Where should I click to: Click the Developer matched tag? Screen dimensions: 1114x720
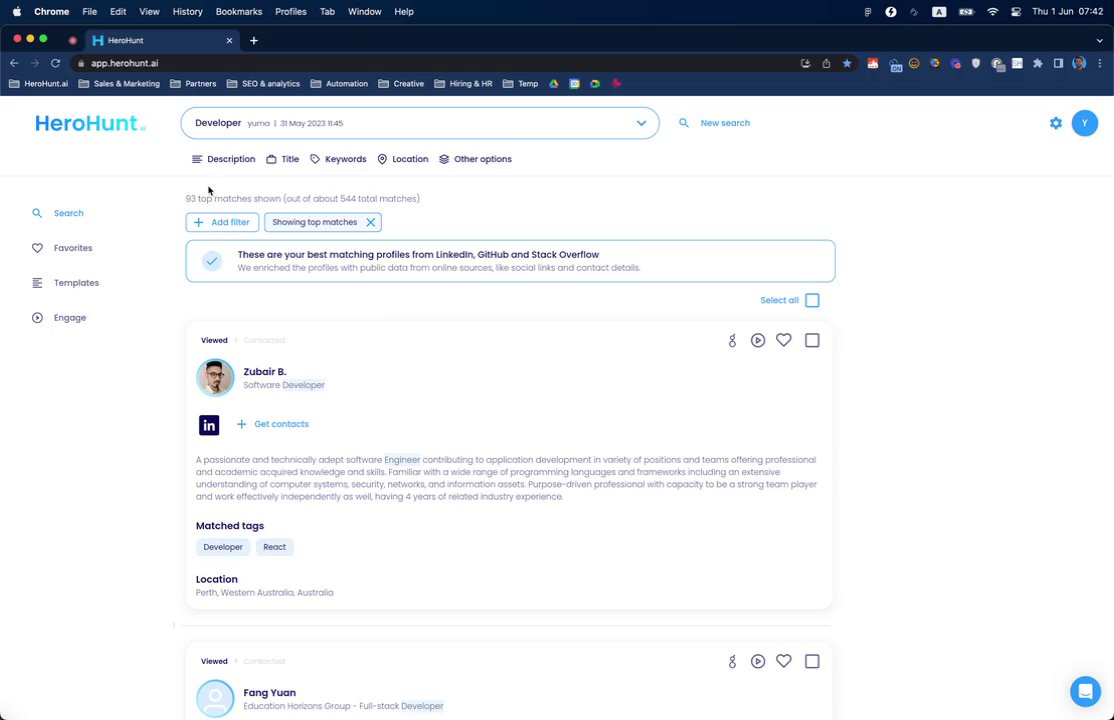[223, 547]
